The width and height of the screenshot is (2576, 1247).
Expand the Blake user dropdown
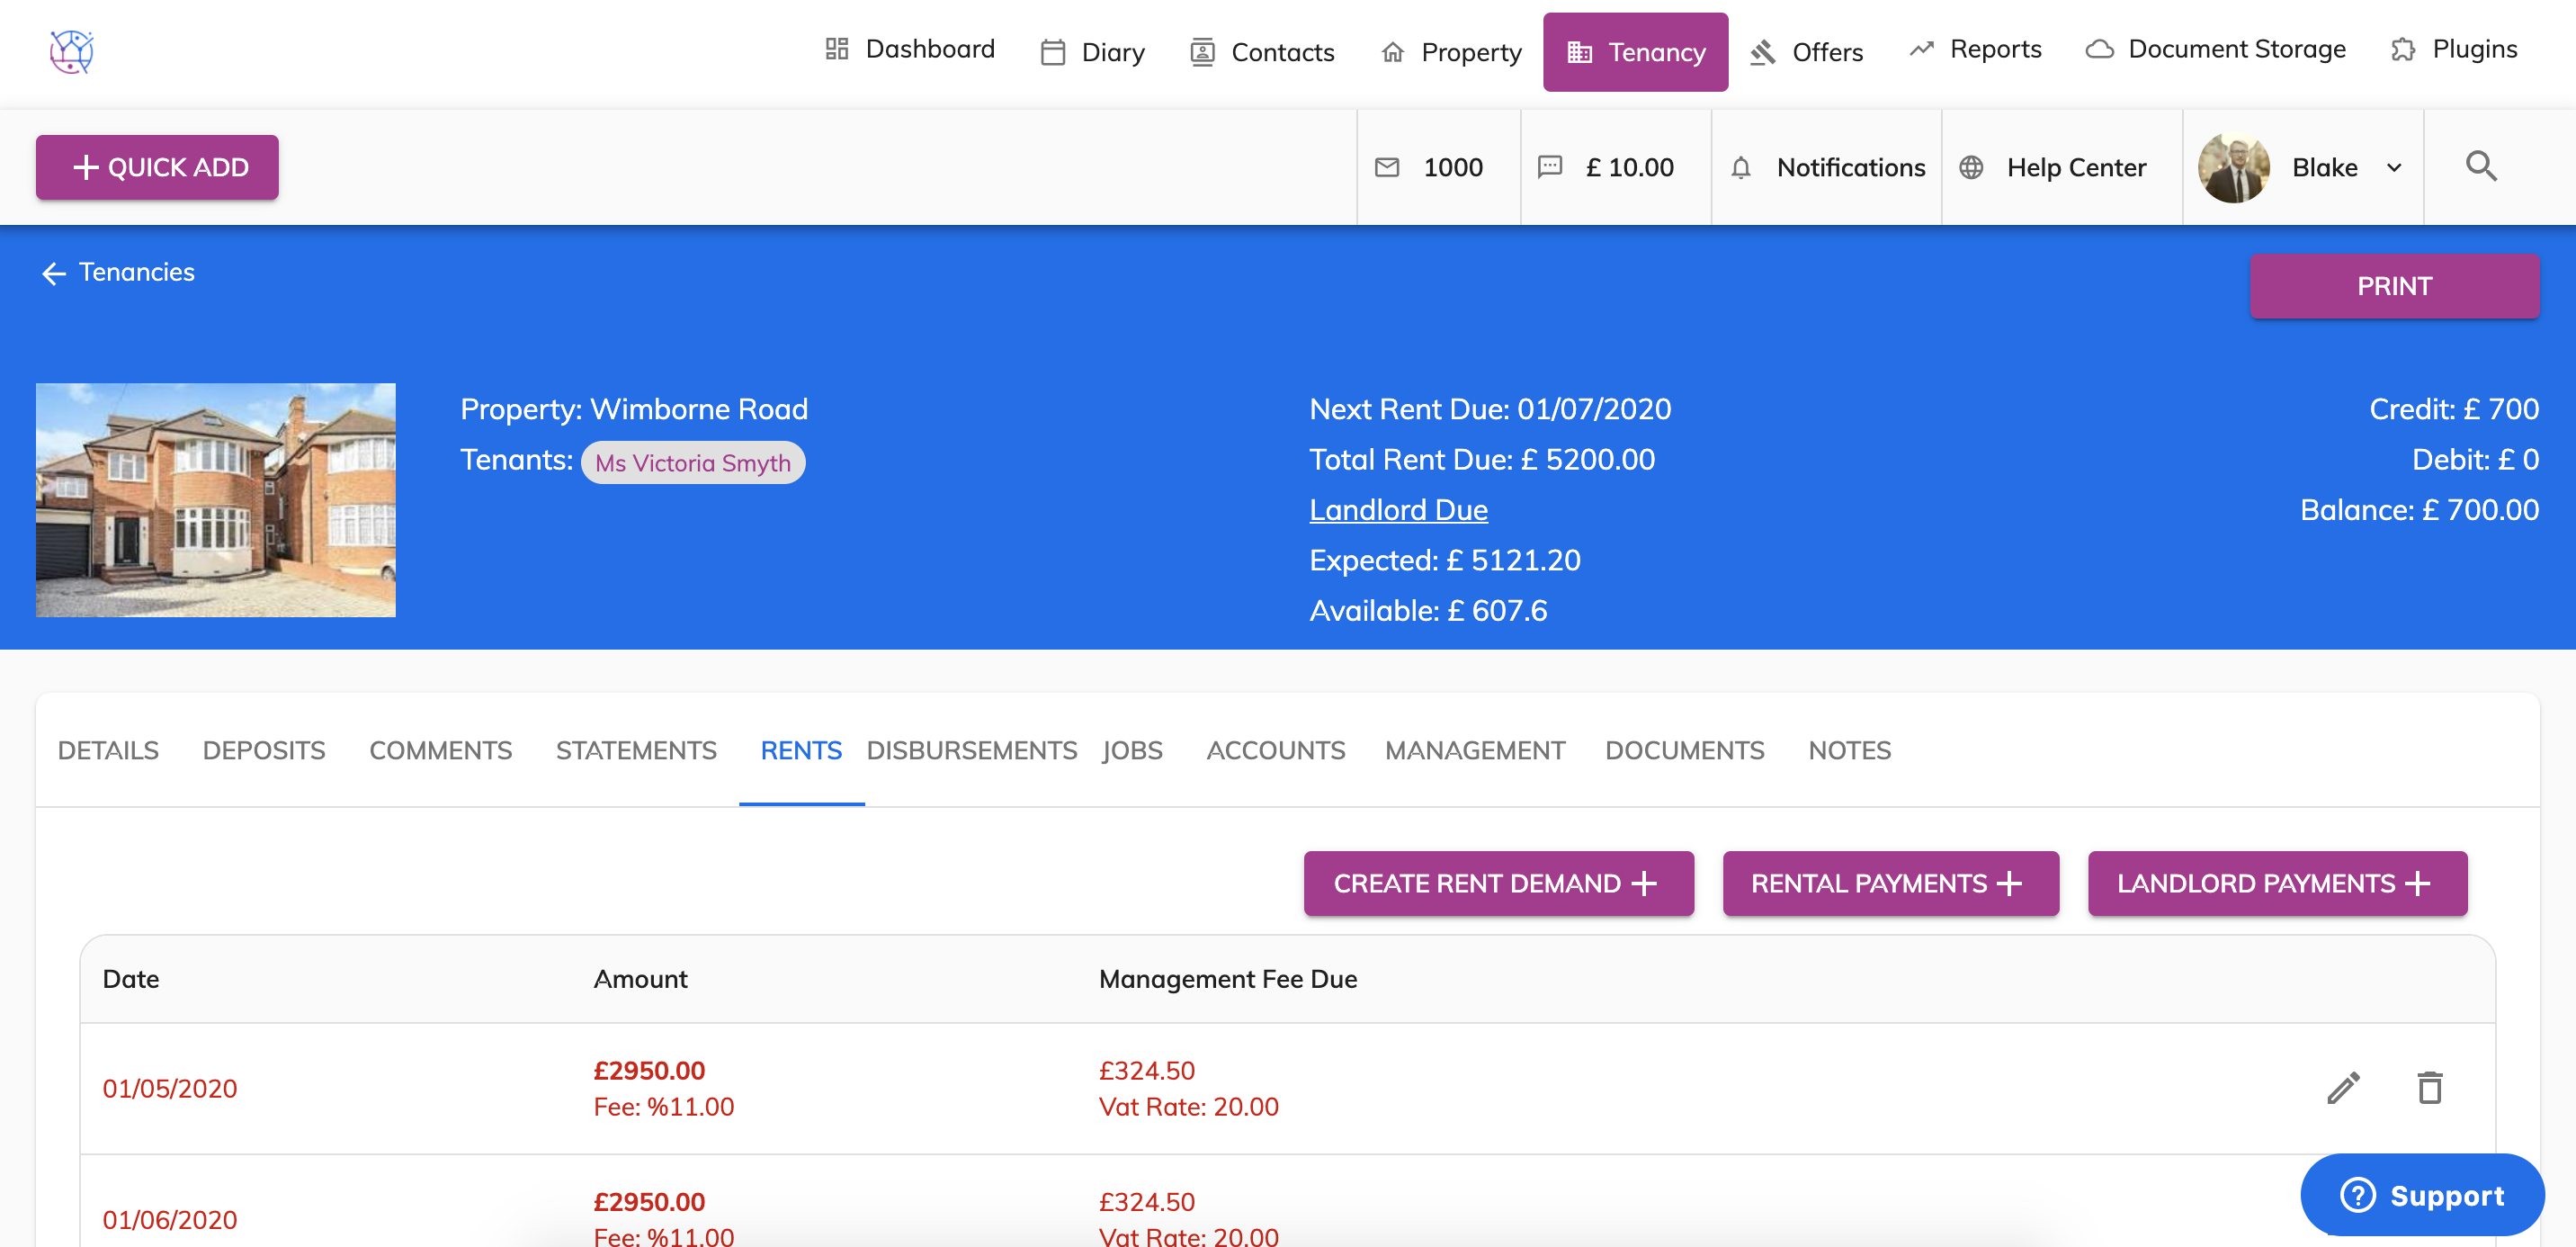(x=2393, y=167)
